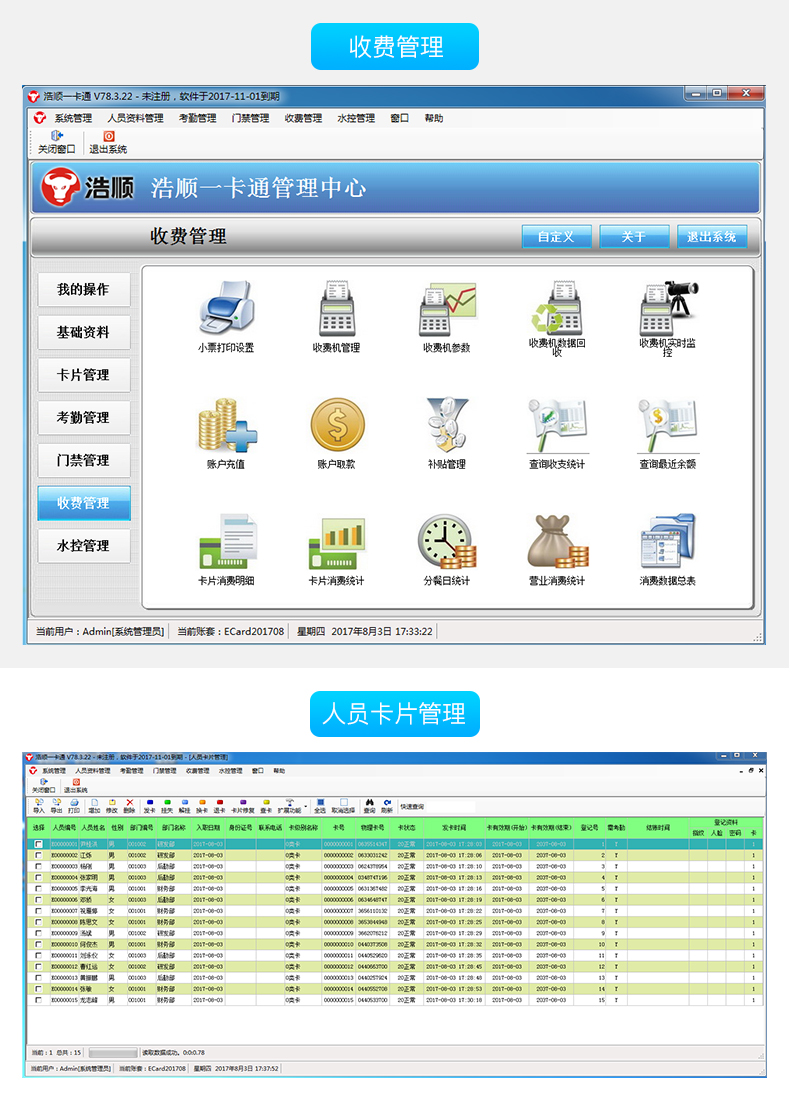
Task: Open 账户取款 dollar coin icon
Action: (337, 424)
